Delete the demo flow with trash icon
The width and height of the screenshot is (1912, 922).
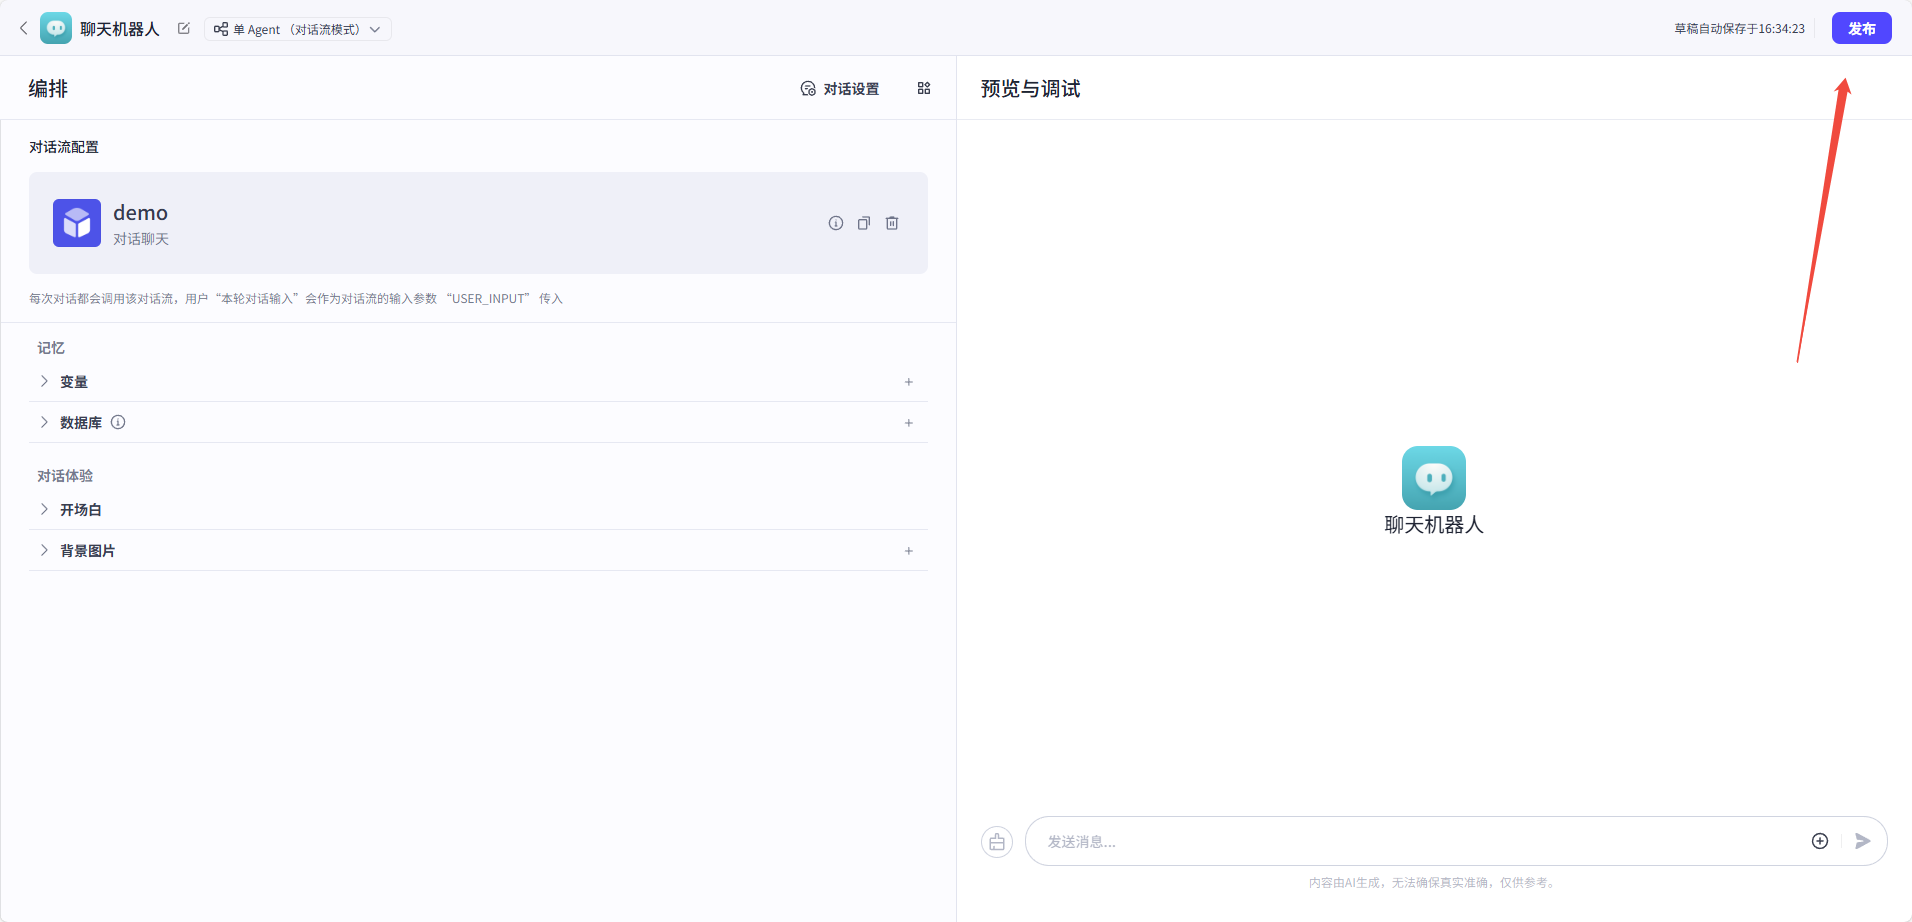892,223
